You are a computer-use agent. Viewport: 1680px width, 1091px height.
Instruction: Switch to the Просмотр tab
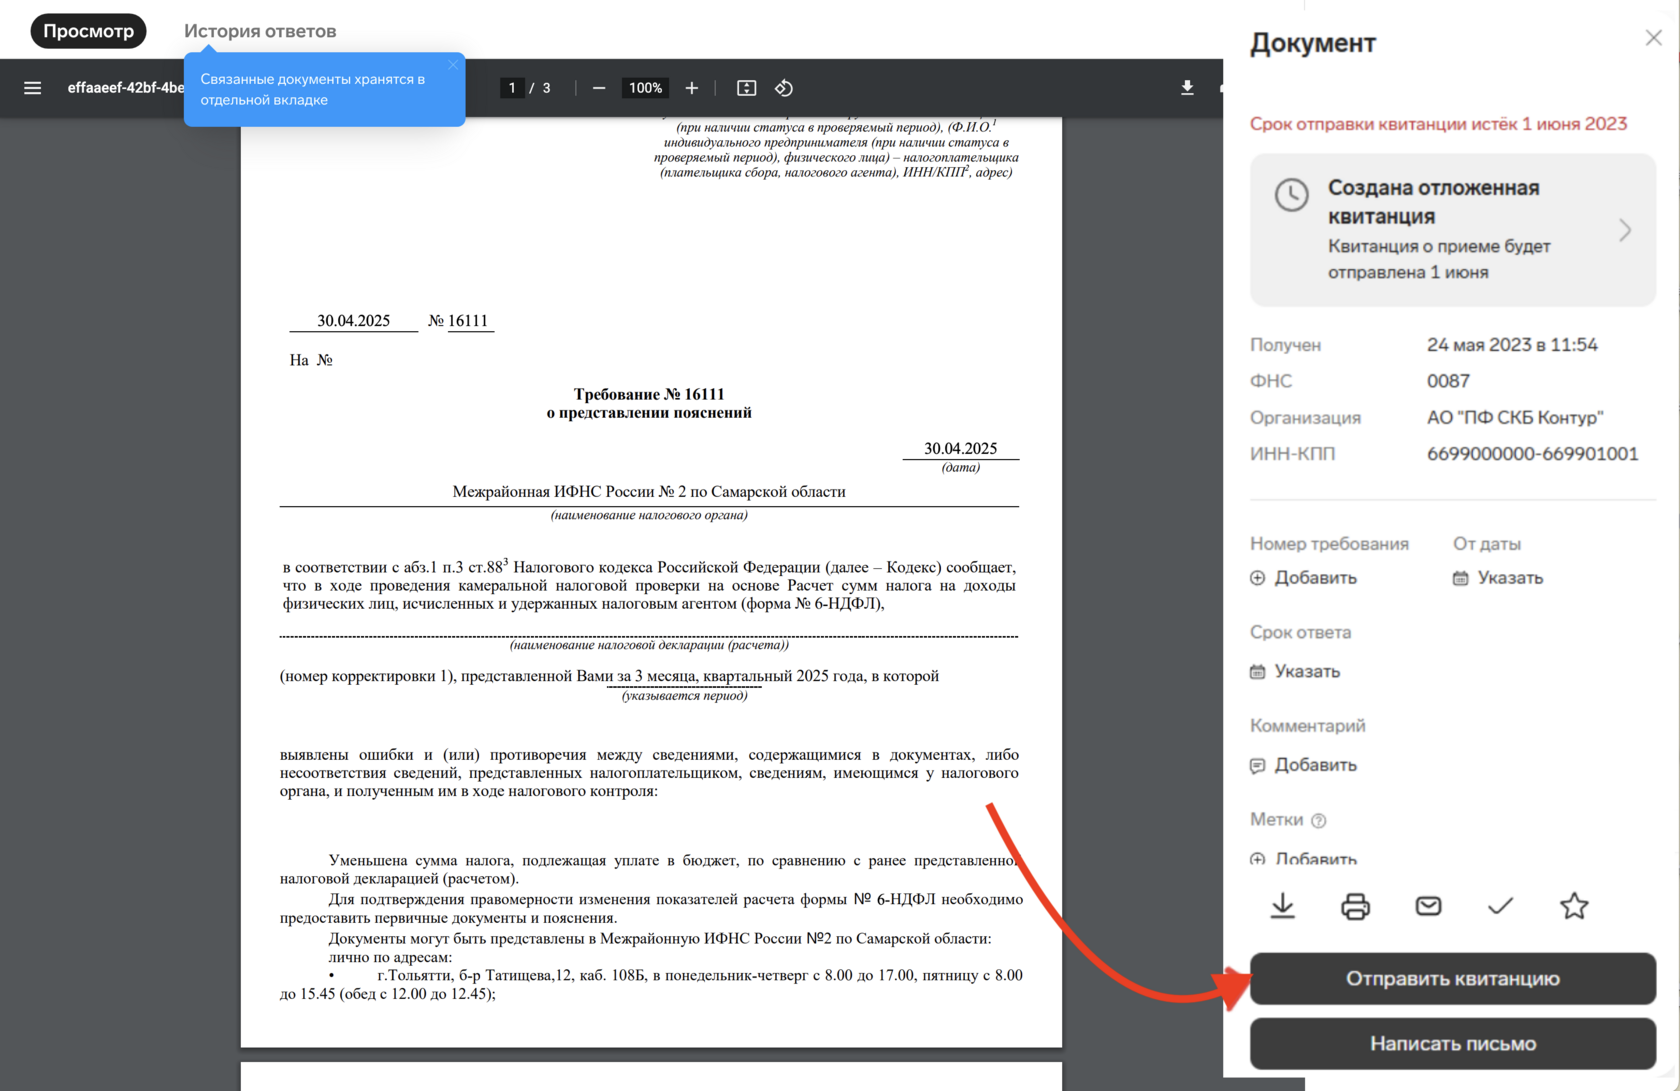(x=88, y=31)
